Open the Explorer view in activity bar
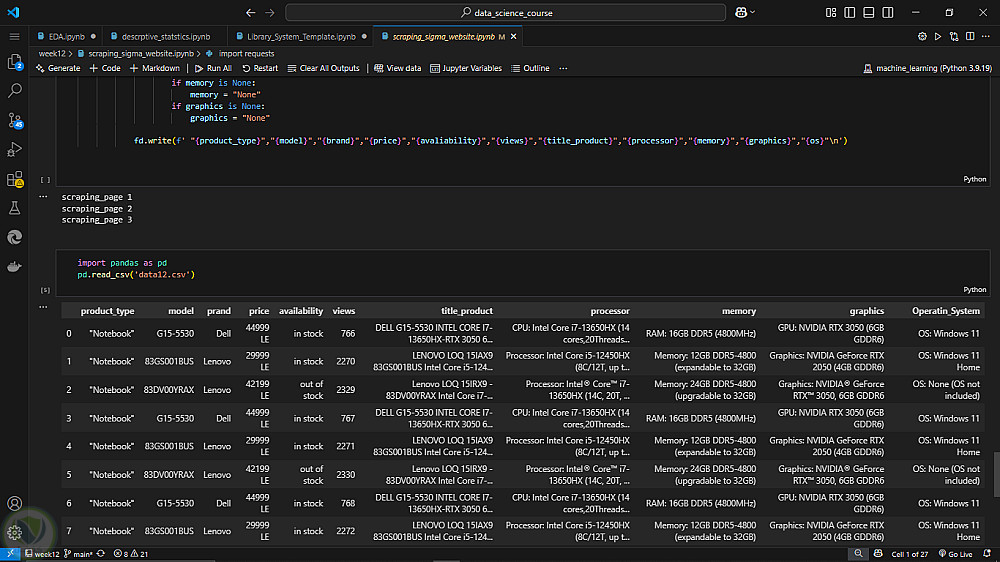This screenshot has width=1000, height=562. (15, 61)
